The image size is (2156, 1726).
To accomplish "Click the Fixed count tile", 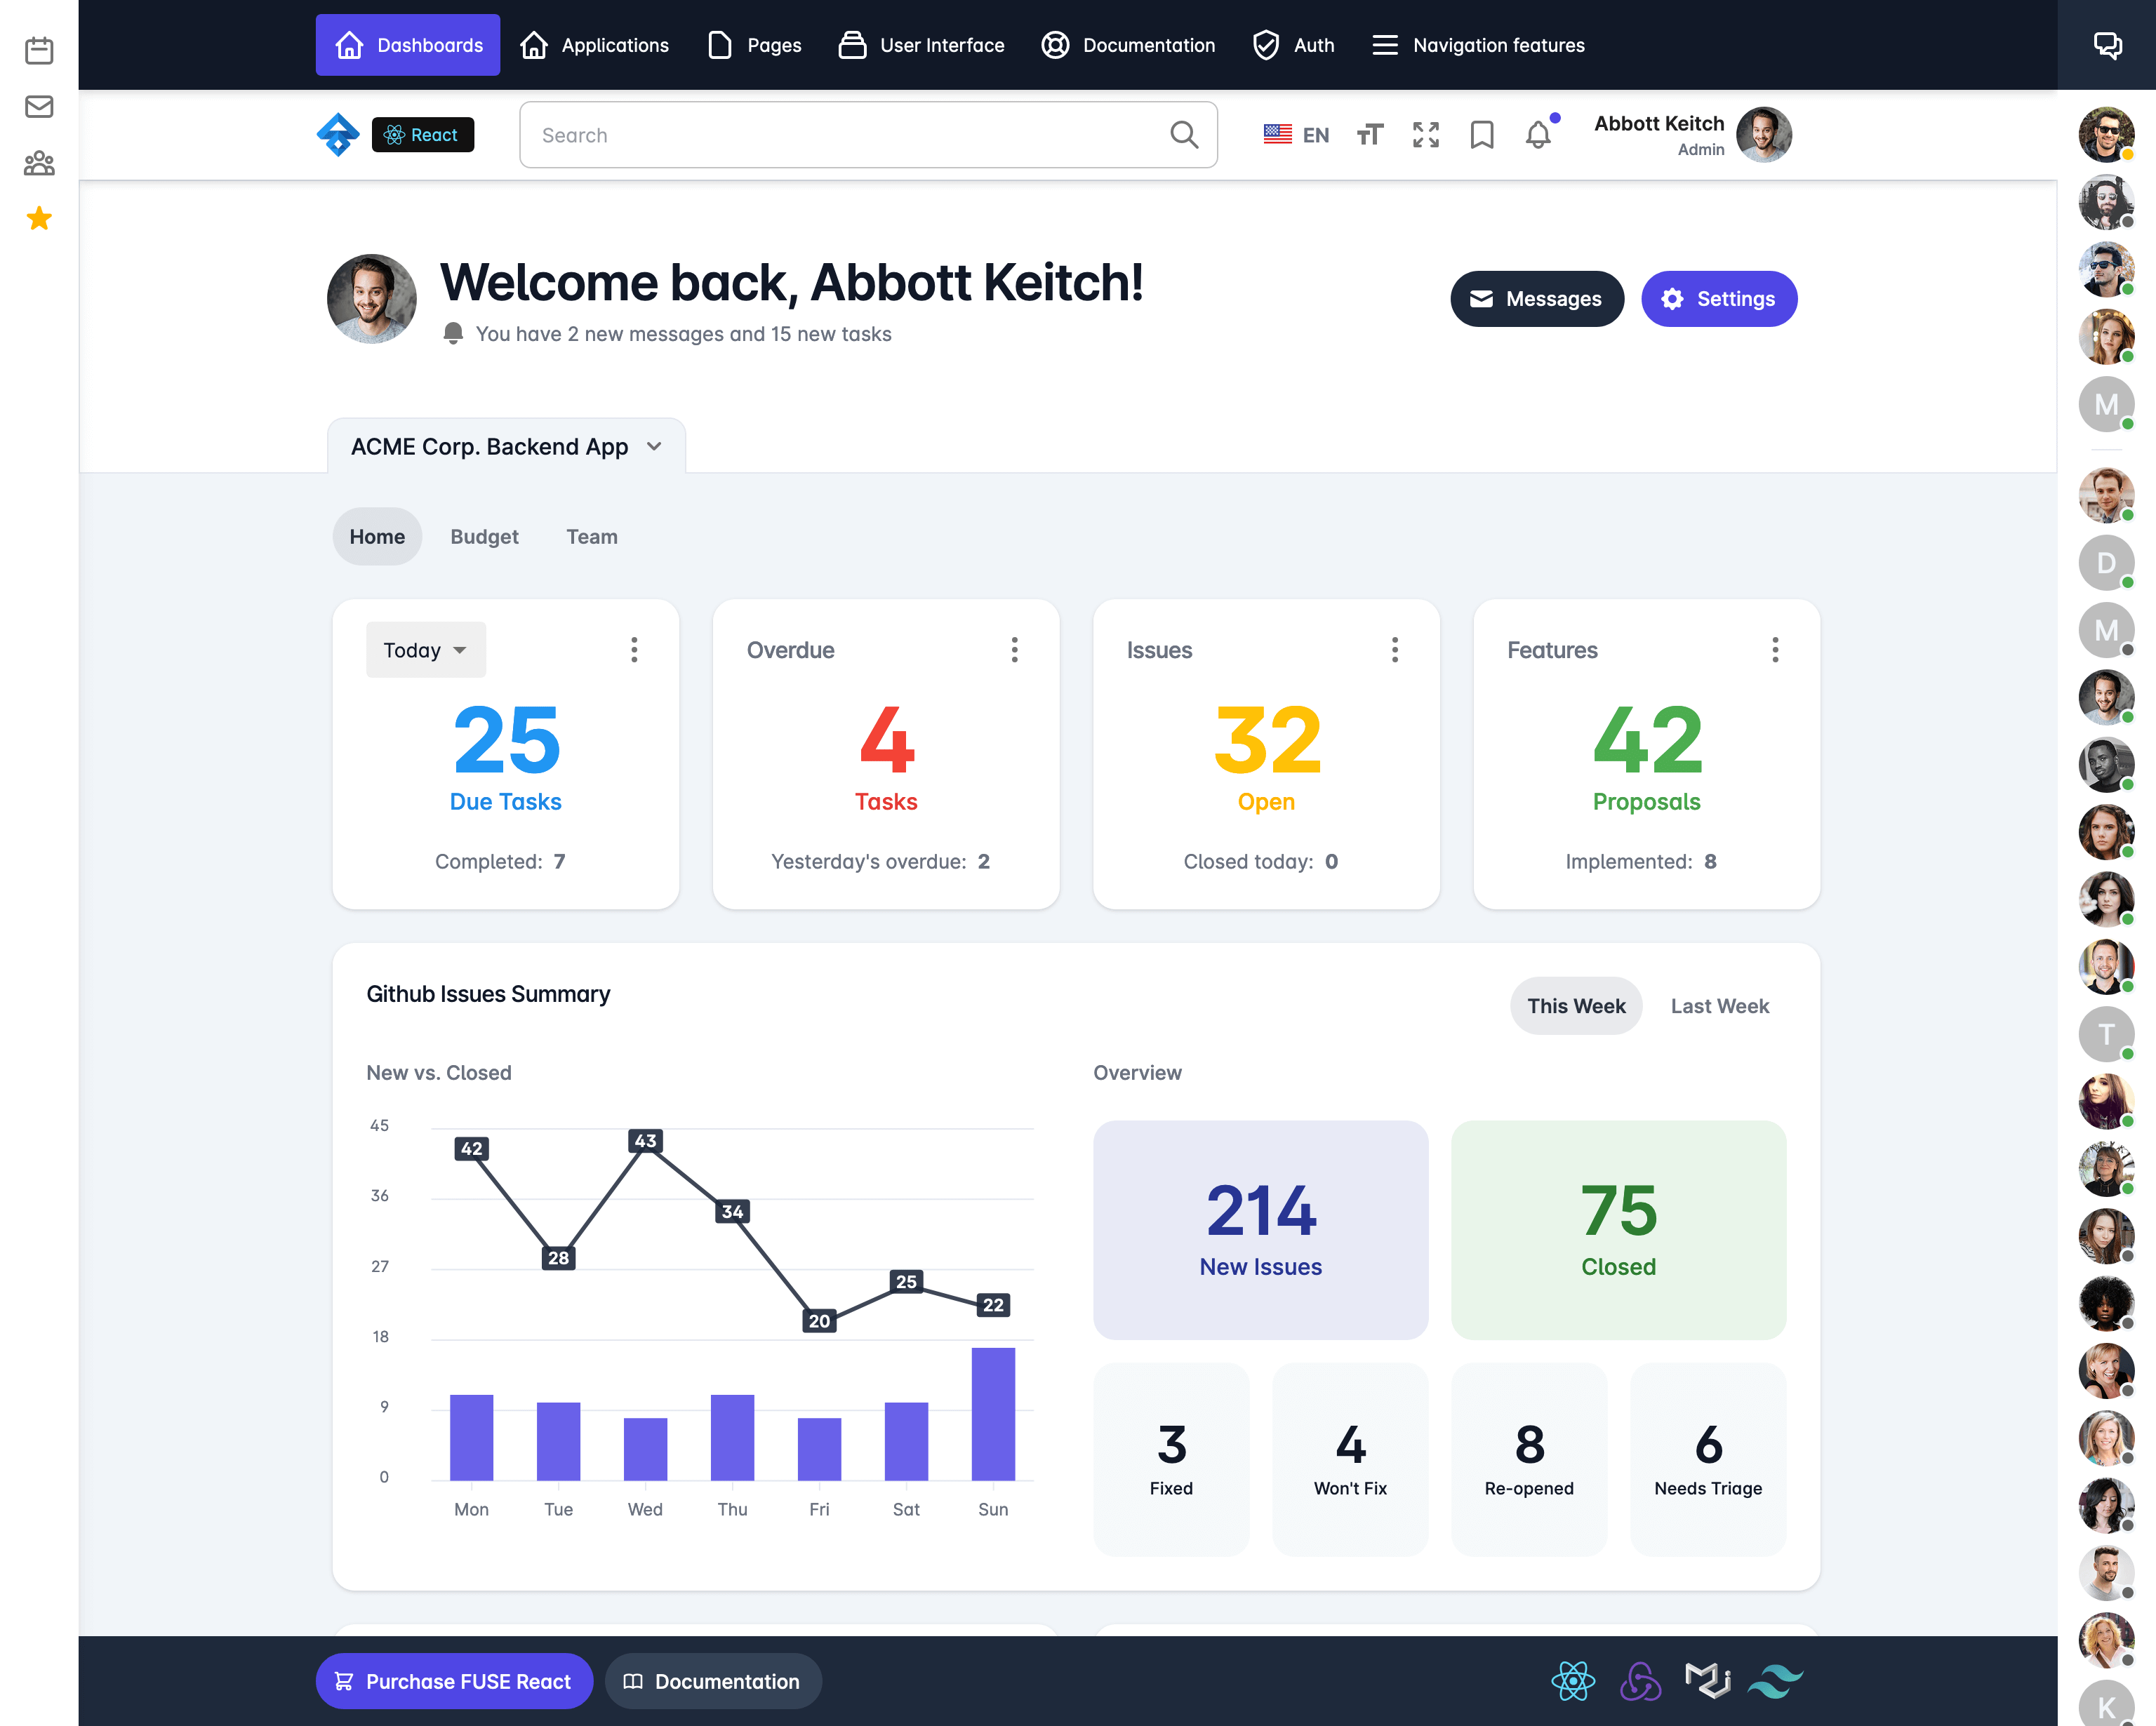I will (x=1171, y=1459).
